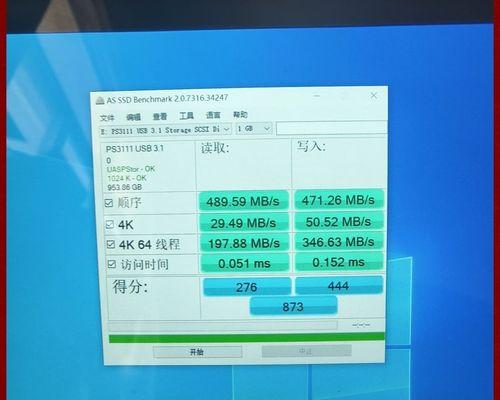500x400 pixels.
Task: Click the read score 276
Action: coord(247,287)
